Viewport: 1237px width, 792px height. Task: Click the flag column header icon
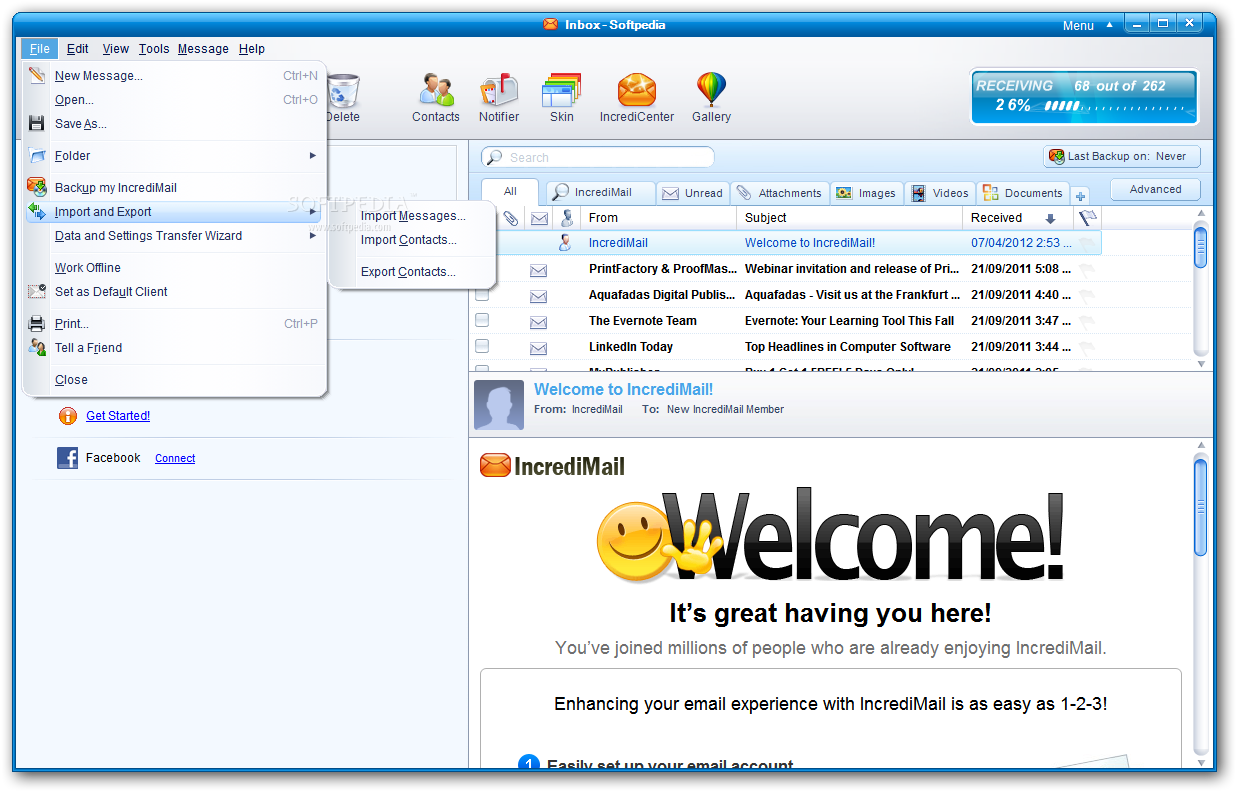point(1087,217)
